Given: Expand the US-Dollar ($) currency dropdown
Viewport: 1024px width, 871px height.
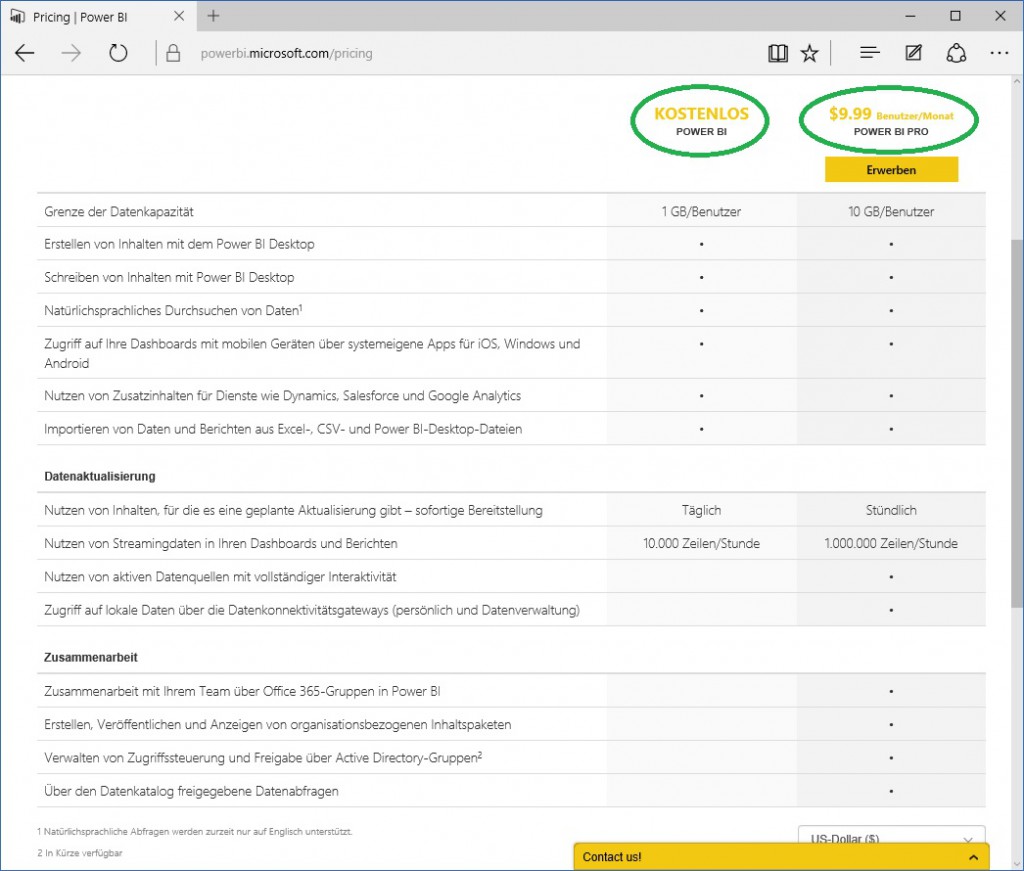Looking at the screenshot, I should (891, 839).
